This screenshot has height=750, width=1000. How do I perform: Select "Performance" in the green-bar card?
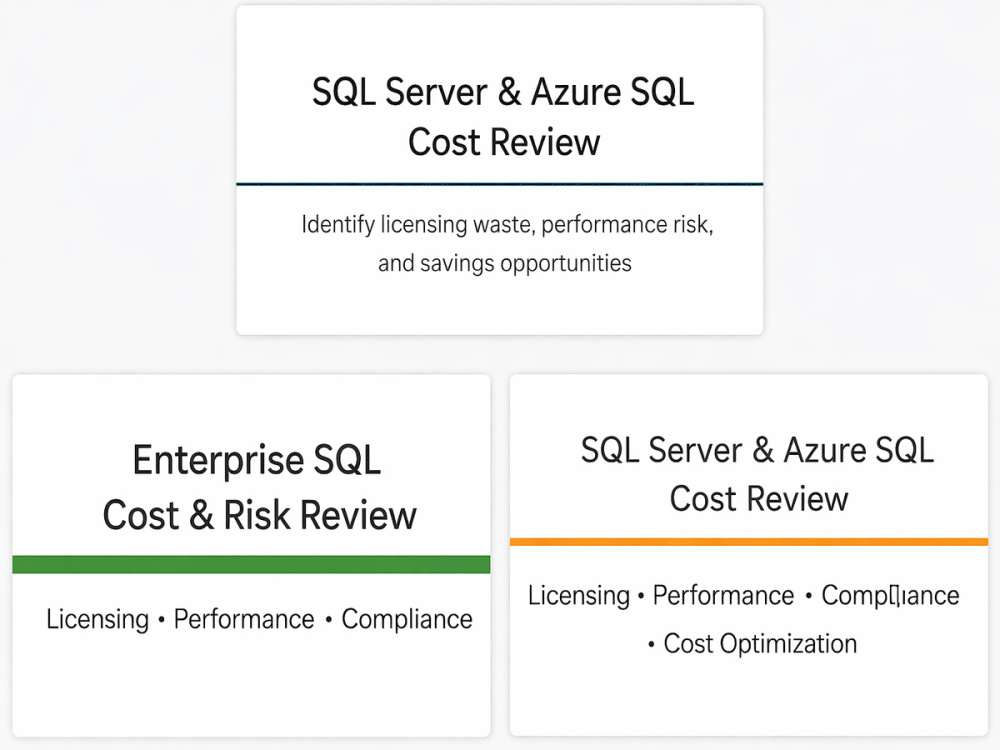[x=244, y=619]
